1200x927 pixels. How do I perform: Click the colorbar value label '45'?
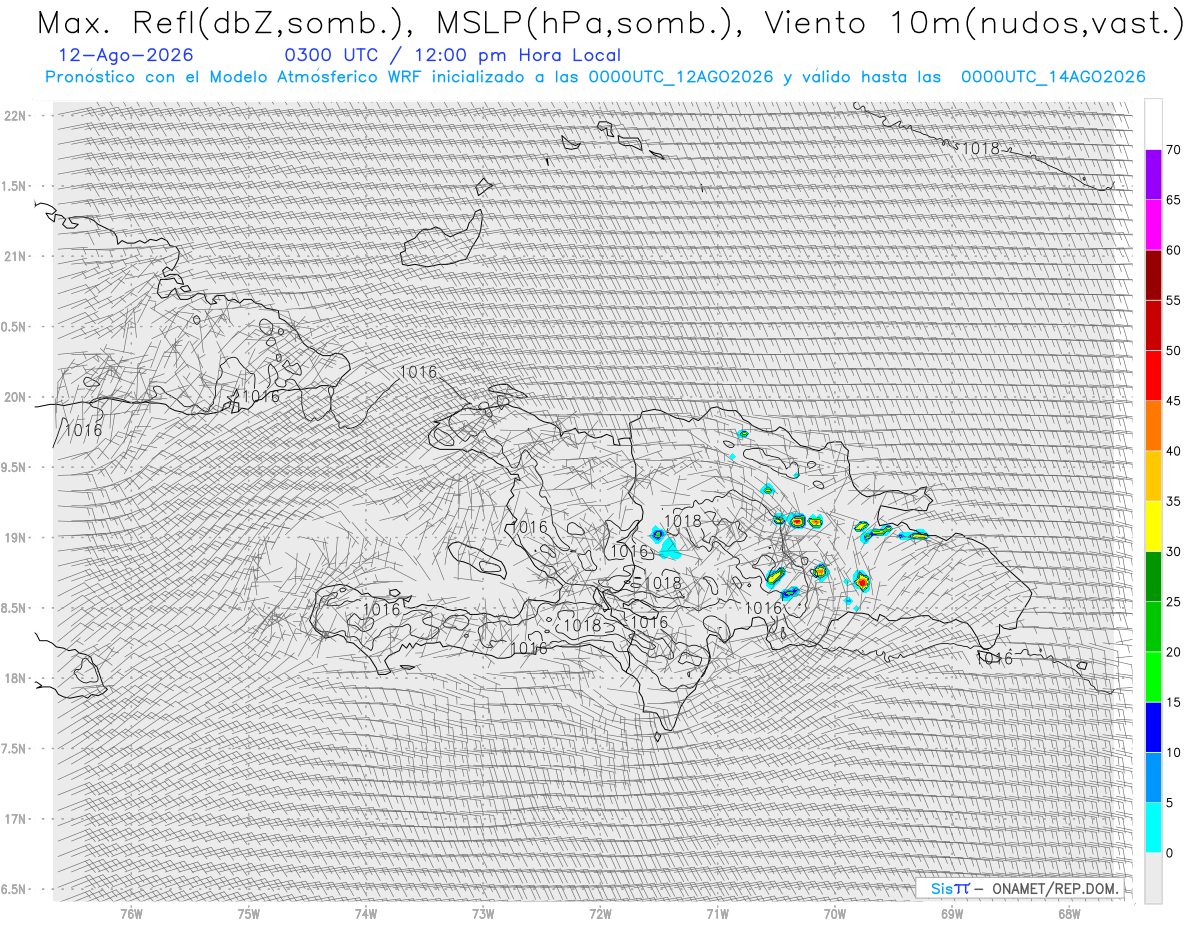[1173, 401]
